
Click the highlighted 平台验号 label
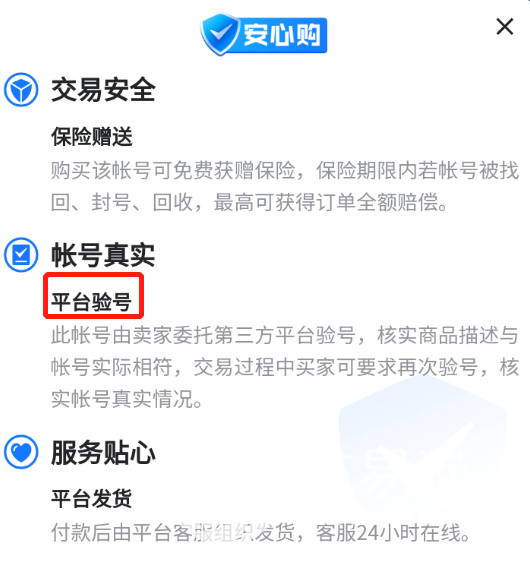pos(91,302)
